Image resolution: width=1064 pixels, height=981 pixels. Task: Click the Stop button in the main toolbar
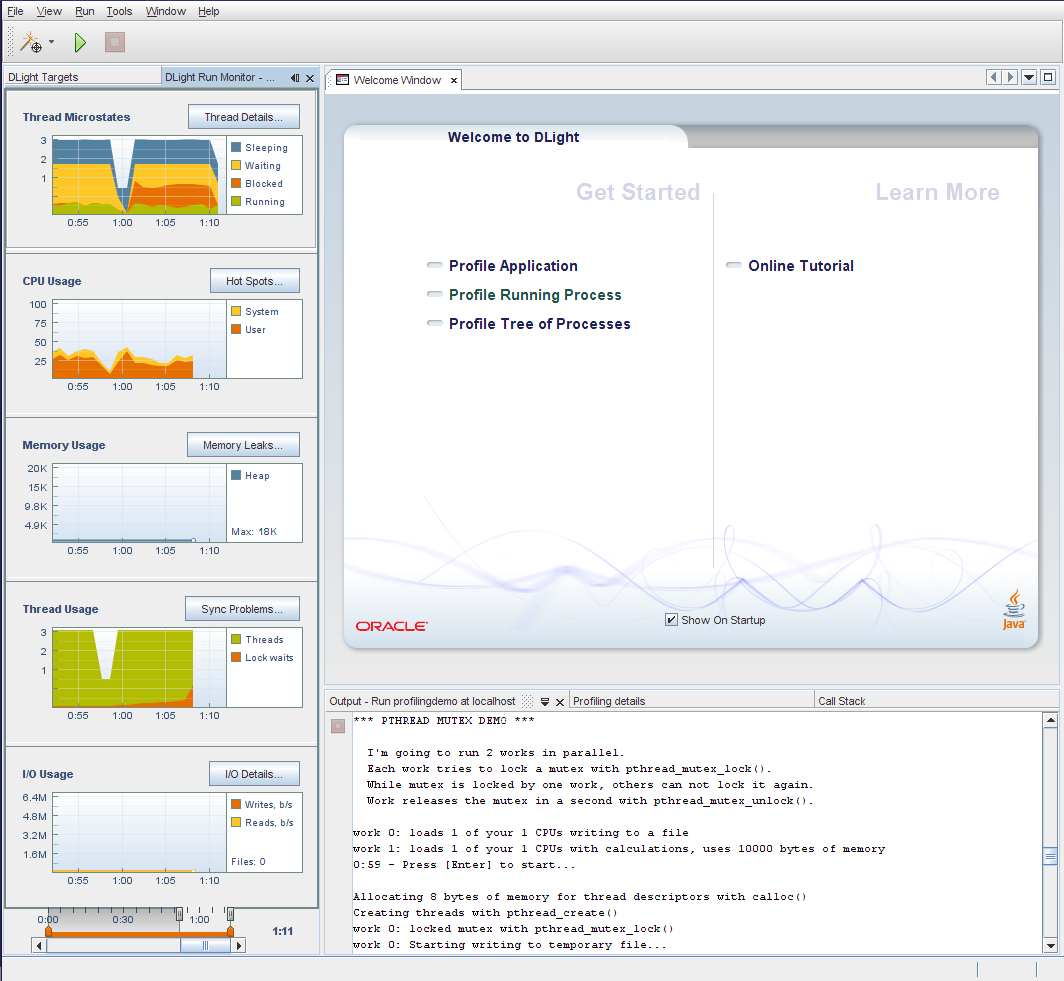(115, 43)
